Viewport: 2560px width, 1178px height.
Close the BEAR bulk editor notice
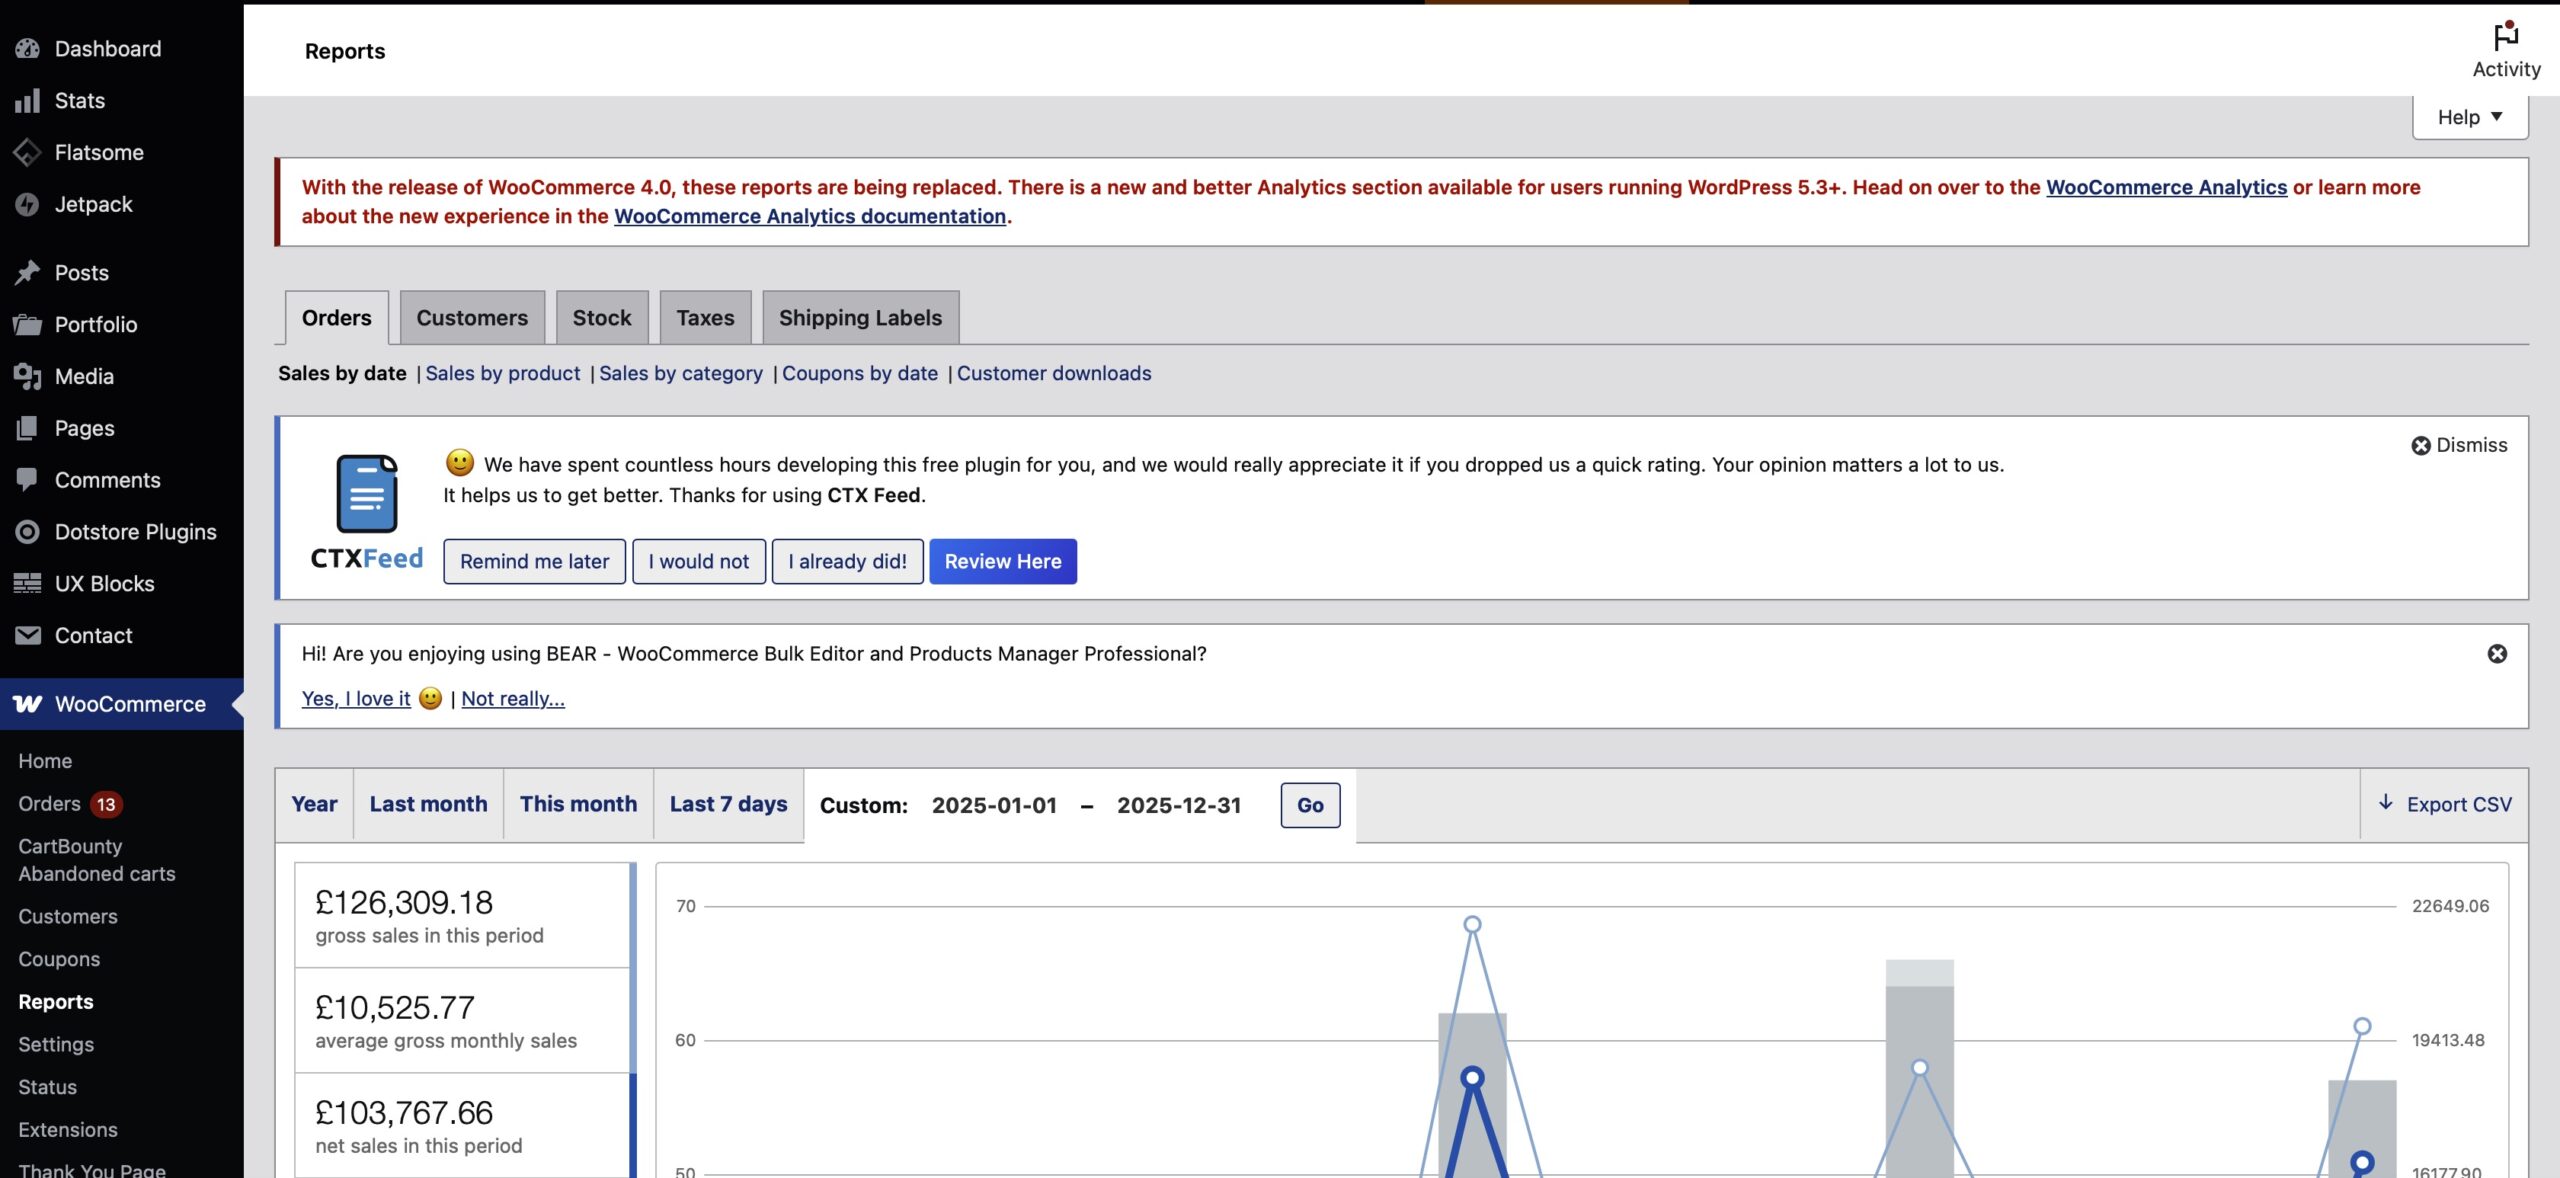point(2497,654)
